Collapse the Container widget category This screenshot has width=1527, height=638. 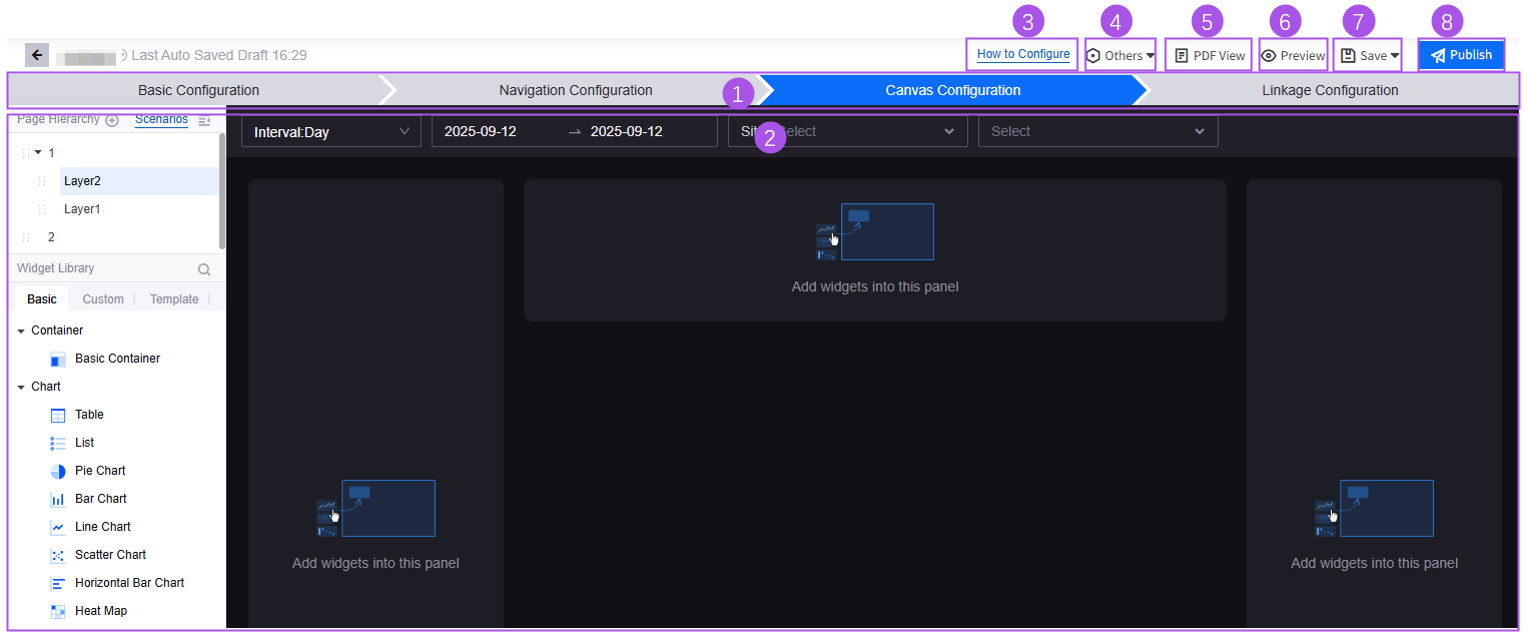pos(21,331)
